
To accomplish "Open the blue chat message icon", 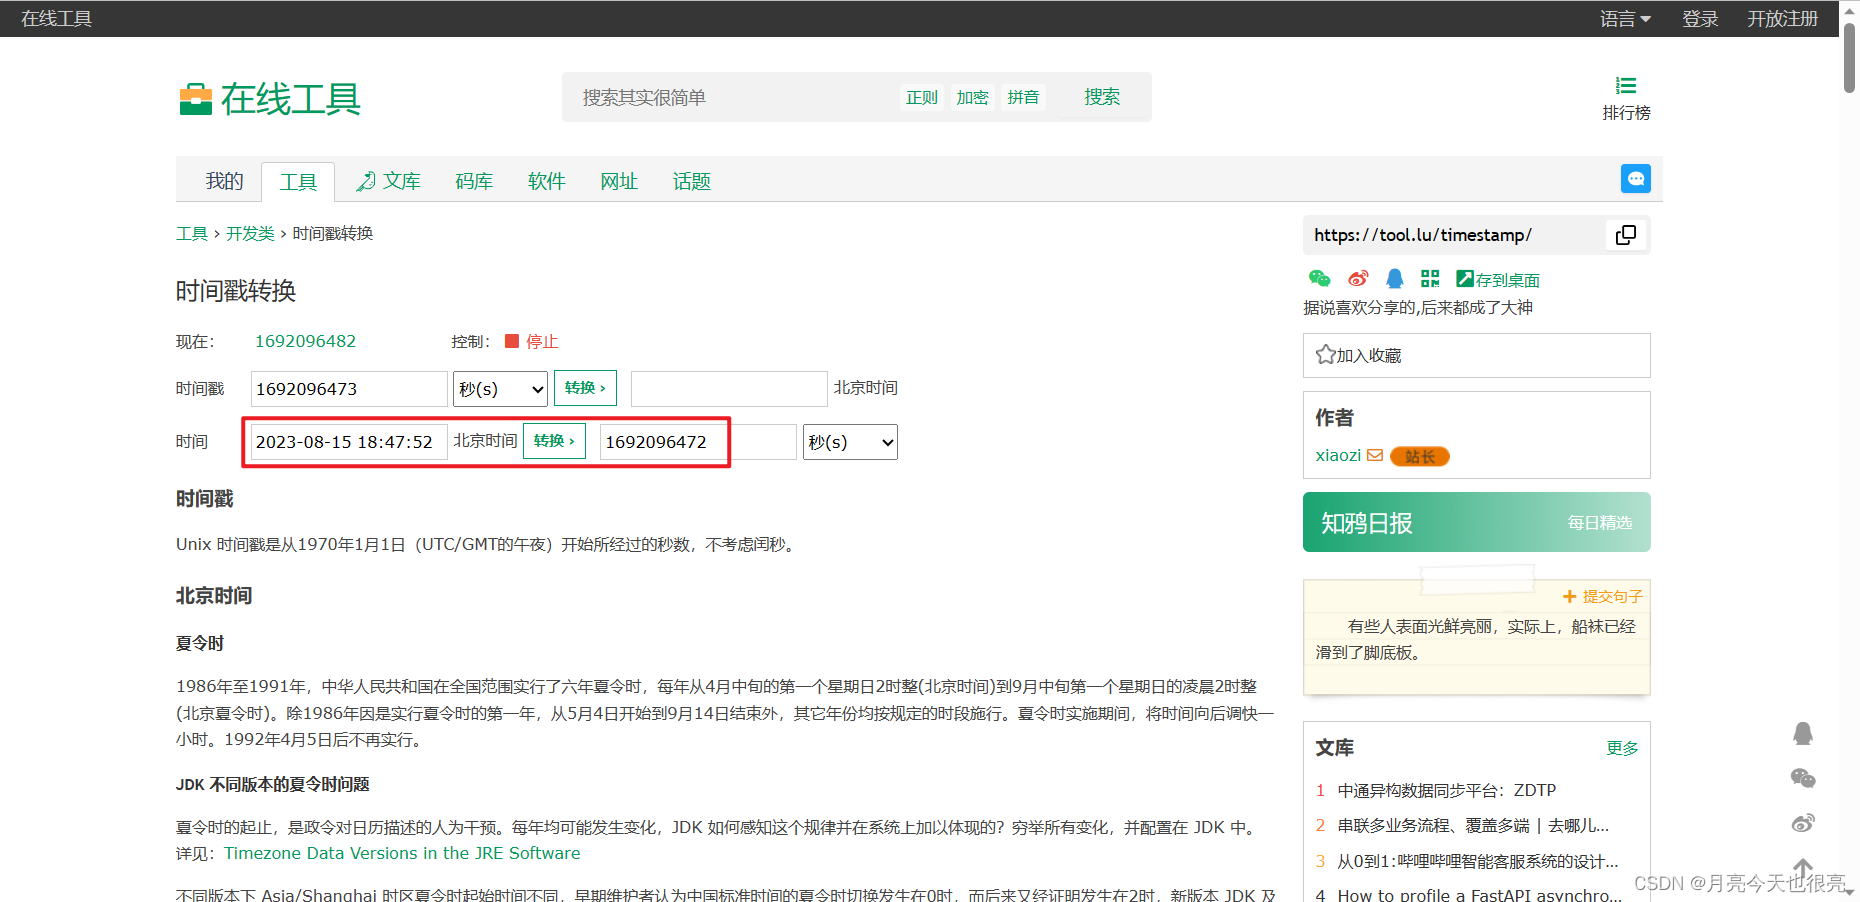I will (1635, 179).
